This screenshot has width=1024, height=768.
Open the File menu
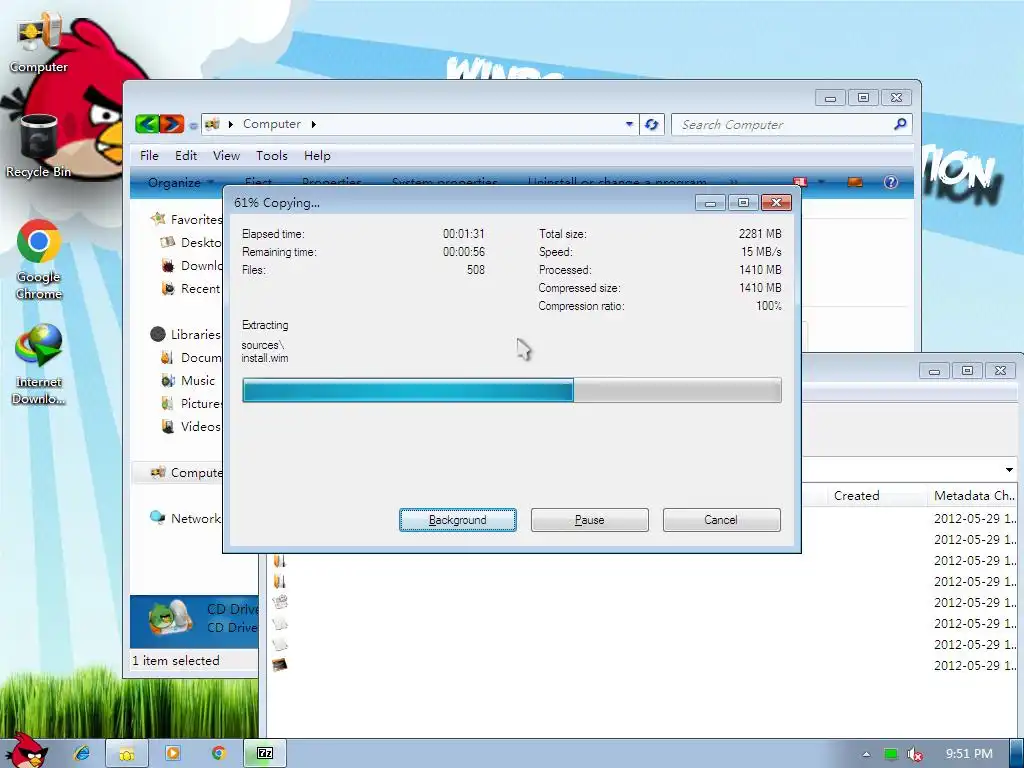[149, 155]
